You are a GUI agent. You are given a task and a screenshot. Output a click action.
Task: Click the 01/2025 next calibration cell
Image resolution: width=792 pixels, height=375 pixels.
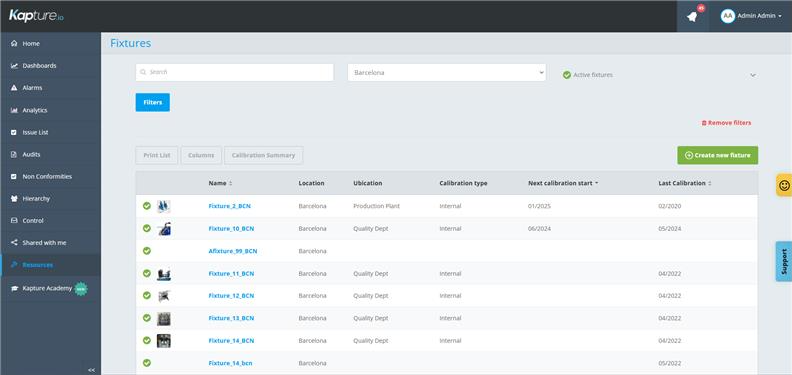pos(539,206)
